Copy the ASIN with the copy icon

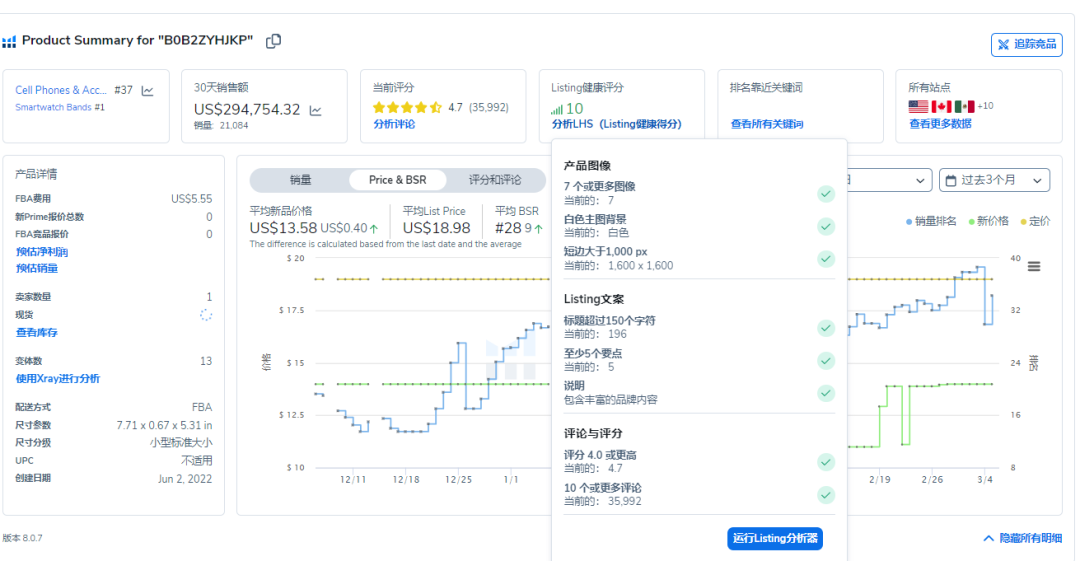273,41
